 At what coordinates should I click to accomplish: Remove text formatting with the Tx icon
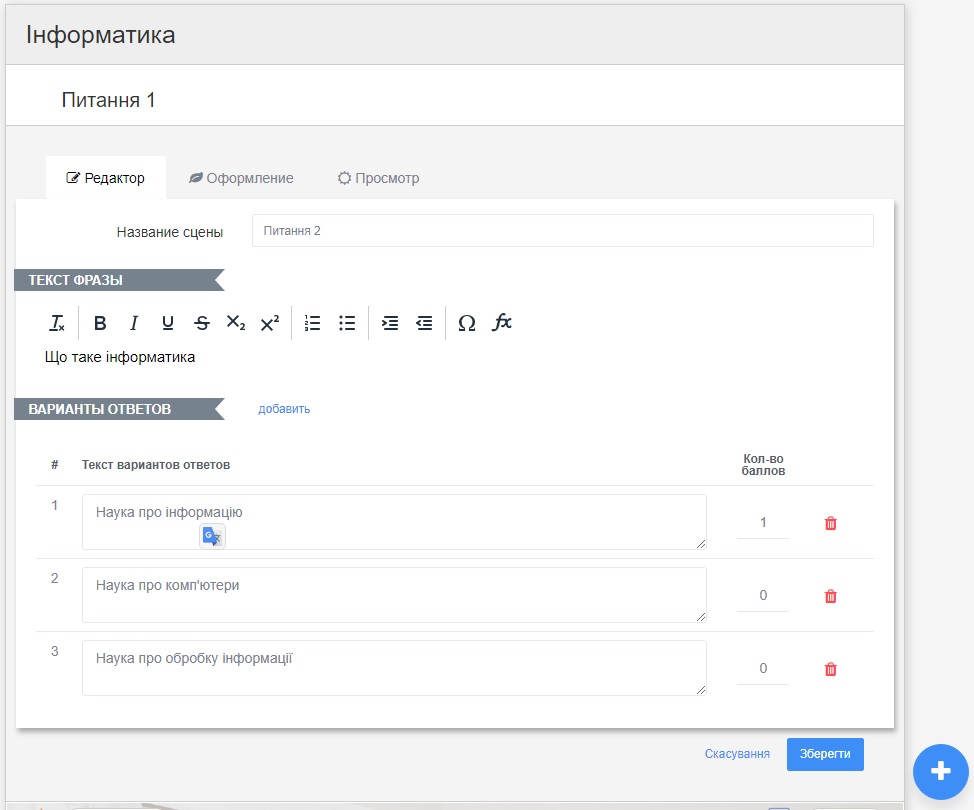[x=57, y=322]
